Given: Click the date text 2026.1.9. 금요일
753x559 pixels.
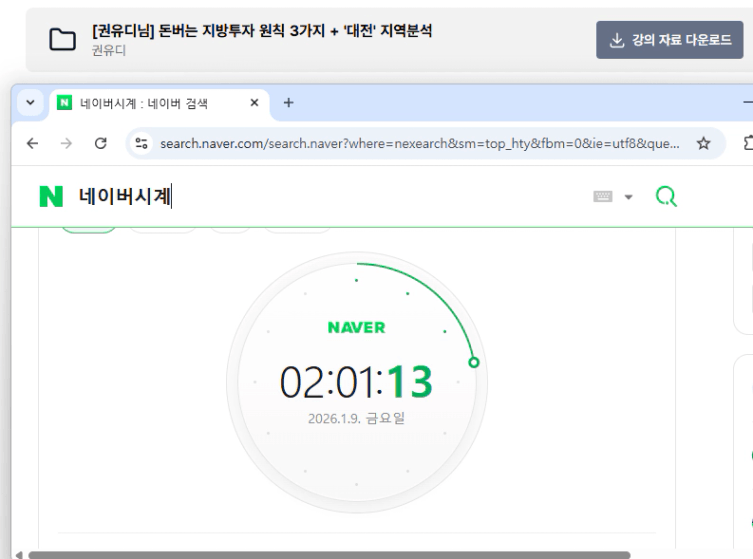Looking at the screenshot, I should pyautogui.click(x=356, y=418).
